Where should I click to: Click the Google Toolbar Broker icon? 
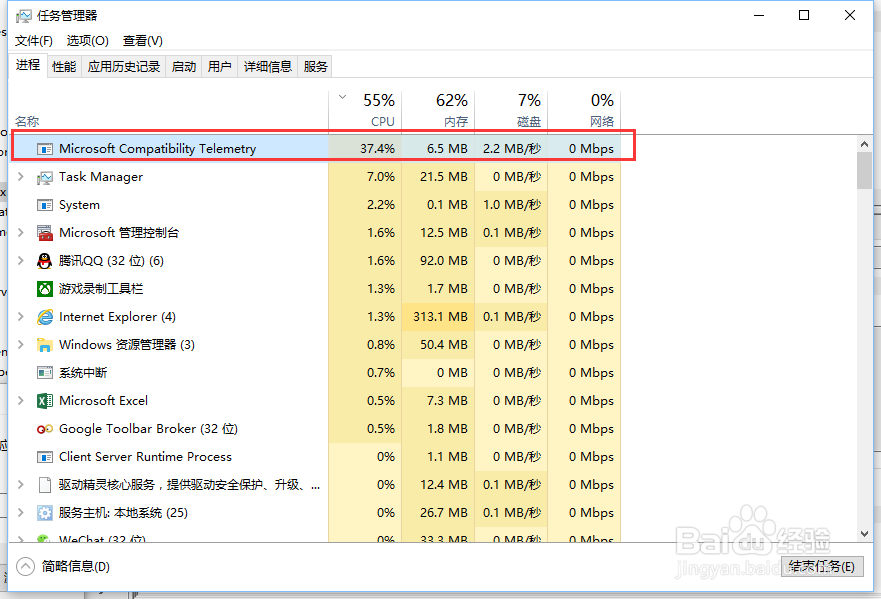45,429
